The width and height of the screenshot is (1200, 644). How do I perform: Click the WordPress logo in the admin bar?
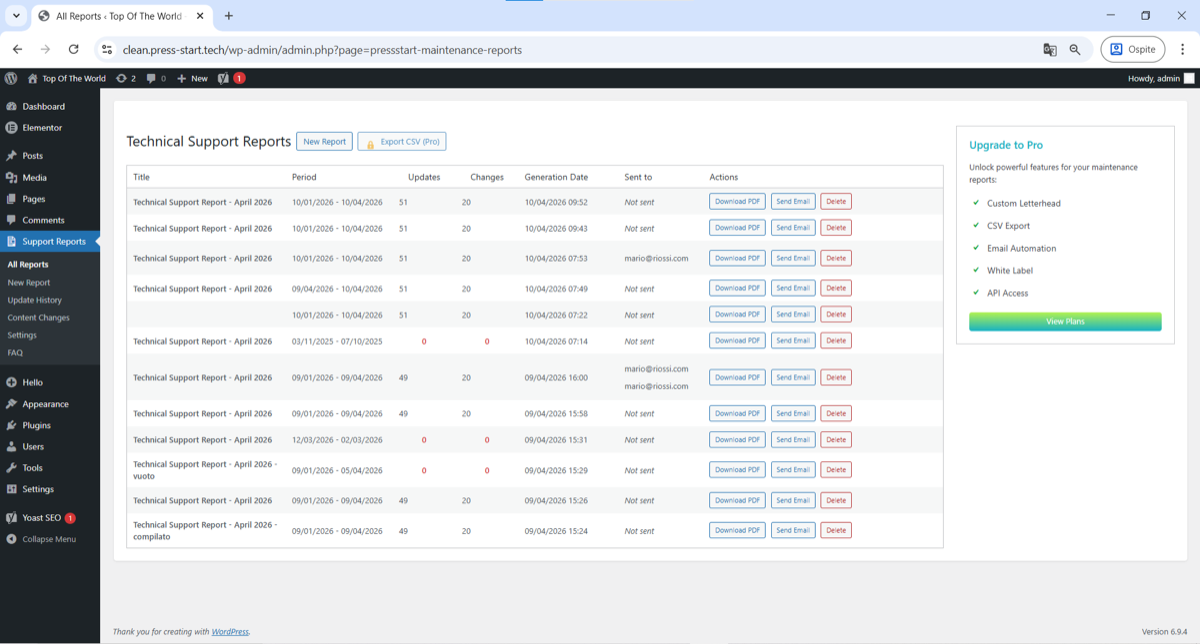[x=11, y=78]
